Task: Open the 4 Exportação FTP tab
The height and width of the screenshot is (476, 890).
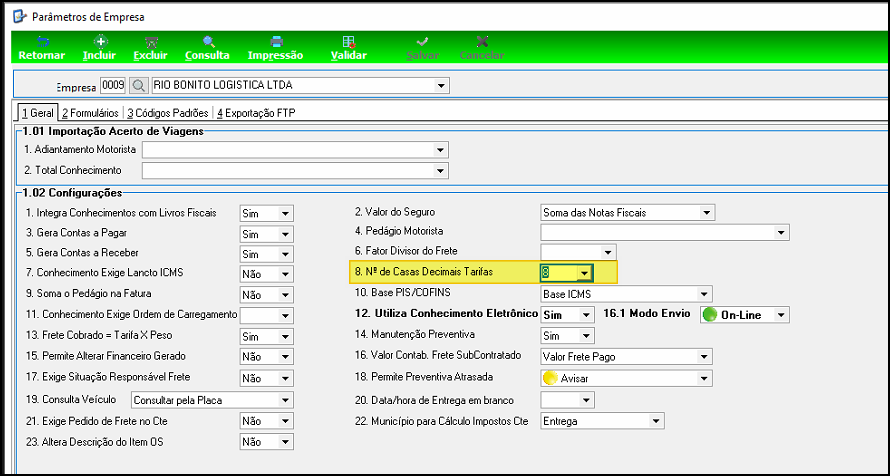Action: (x=257, y=113)
